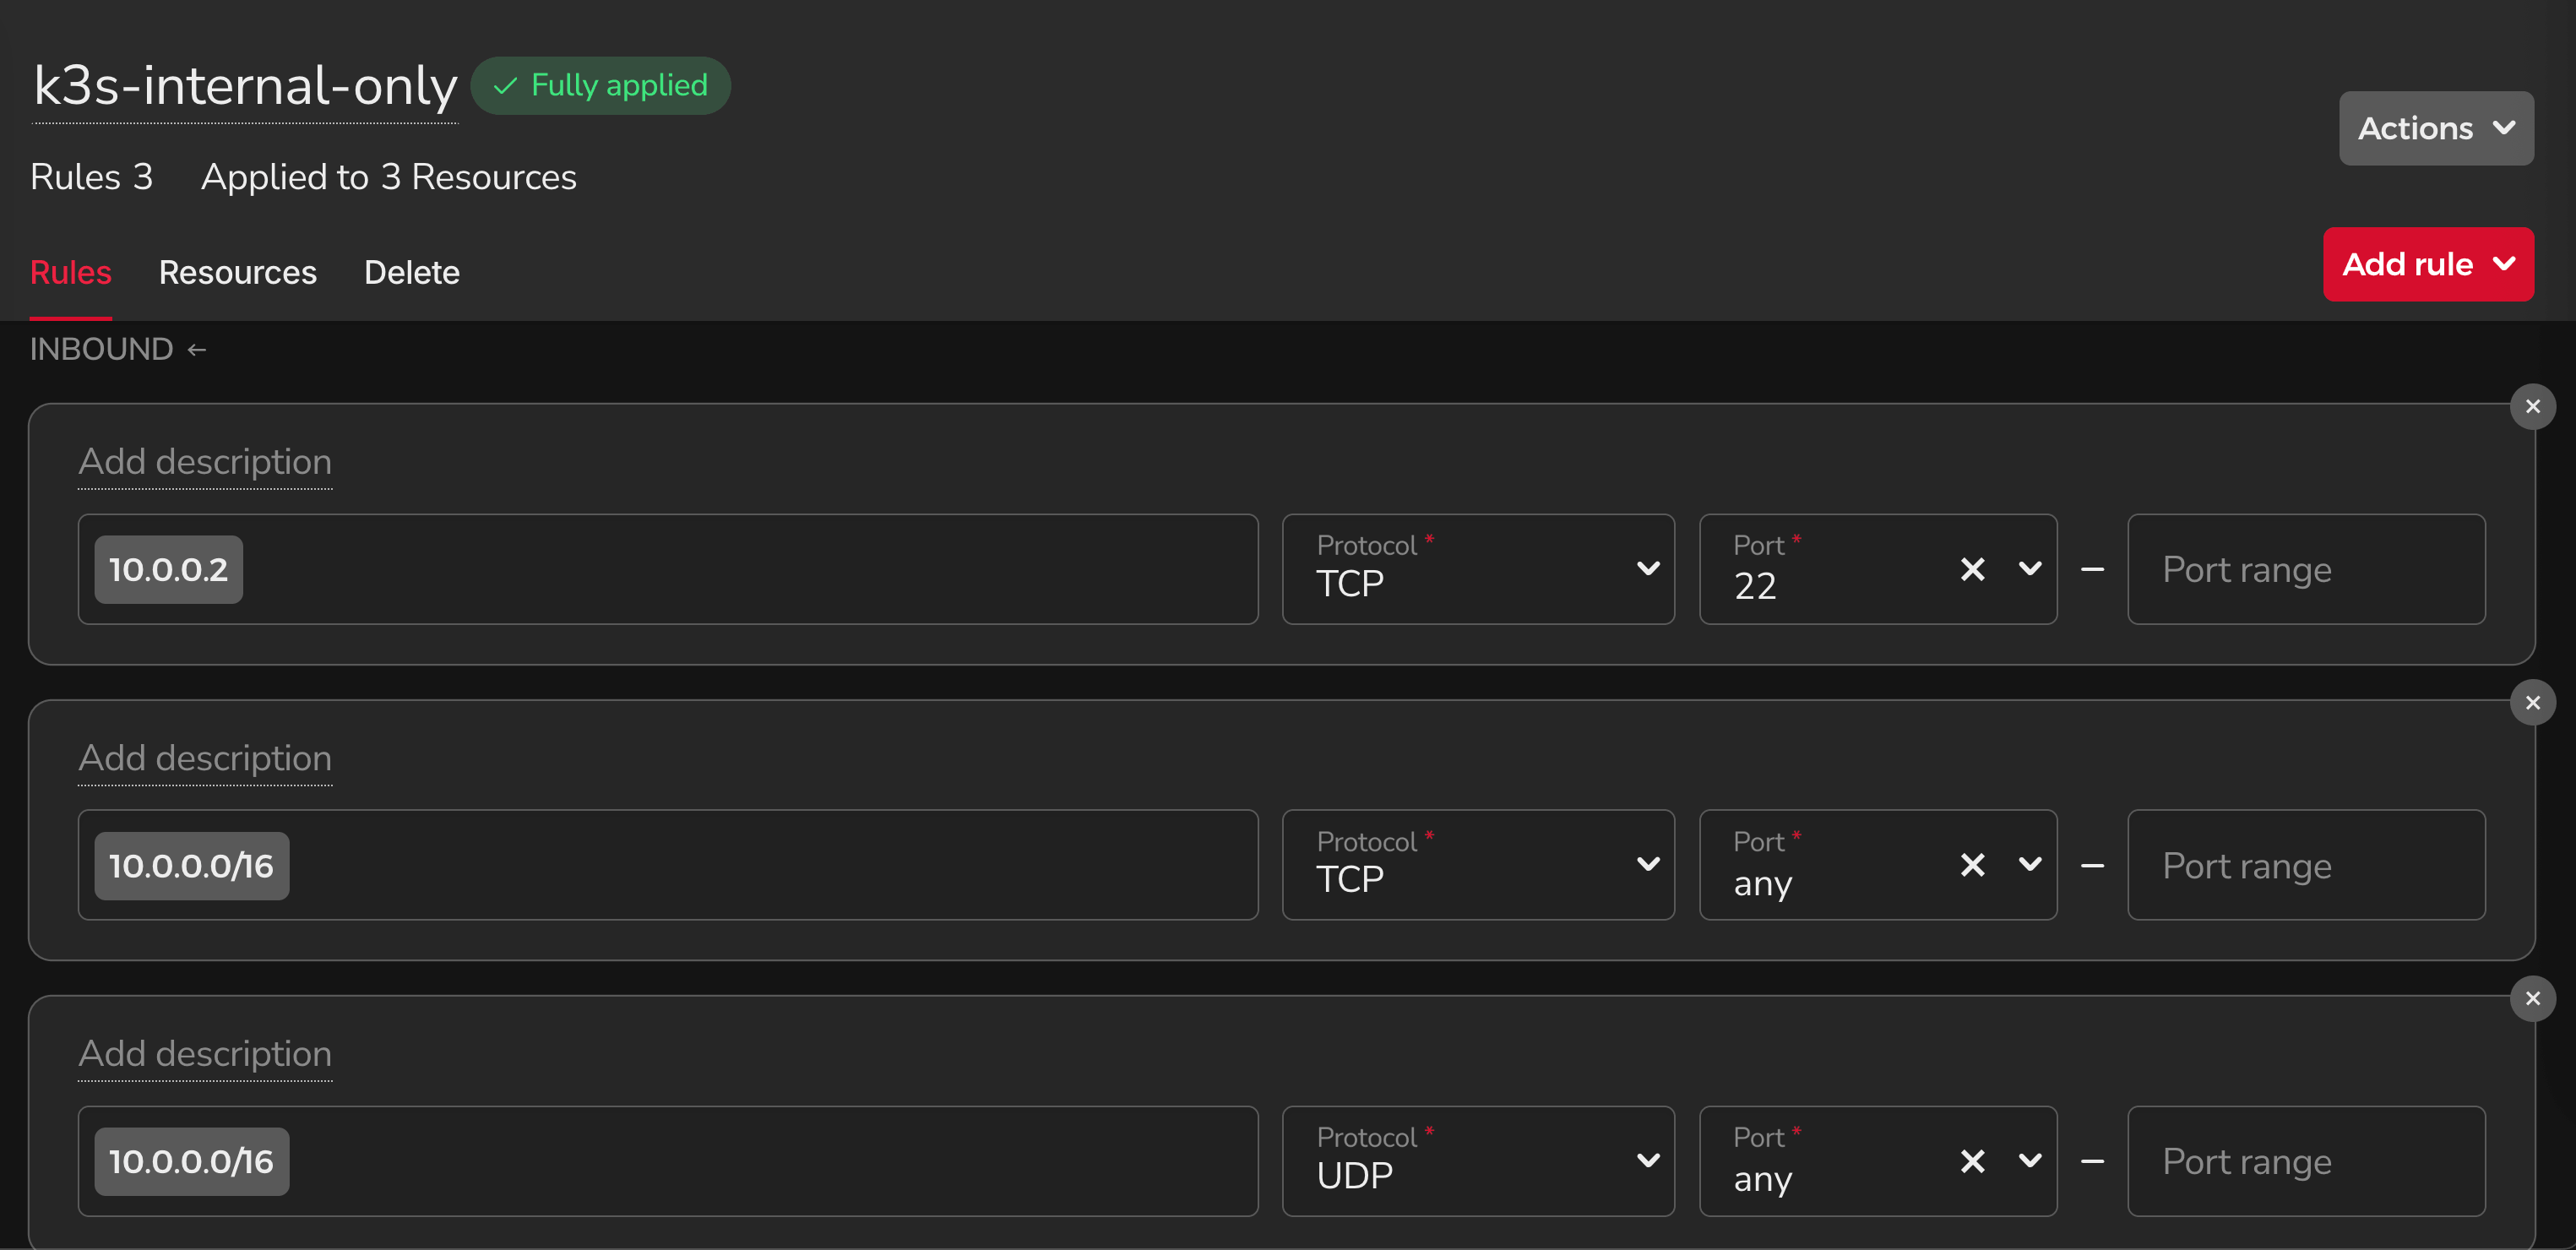Click Add description on first rule

tap(205, 463)
